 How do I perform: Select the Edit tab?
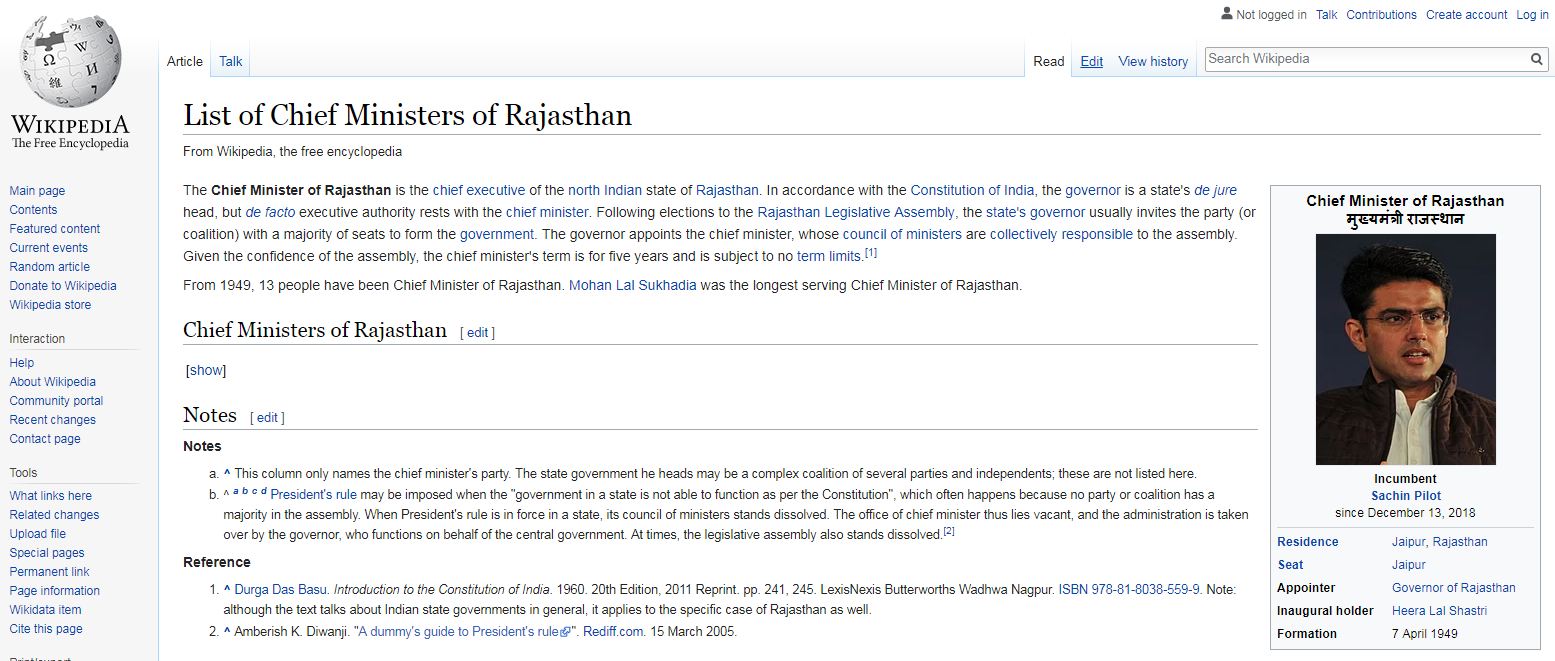(1091, 61)
